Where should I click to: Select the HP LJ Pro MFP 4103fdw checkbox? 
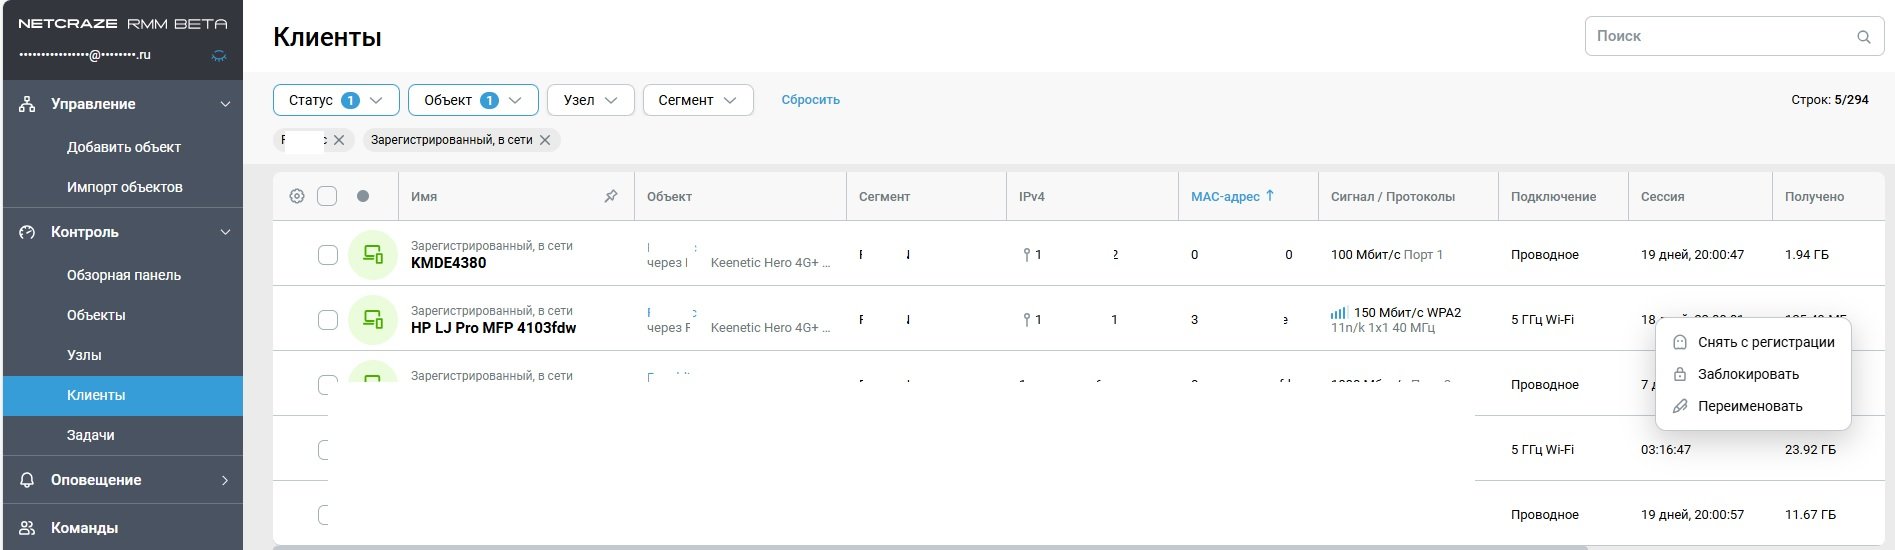point(327,320)
